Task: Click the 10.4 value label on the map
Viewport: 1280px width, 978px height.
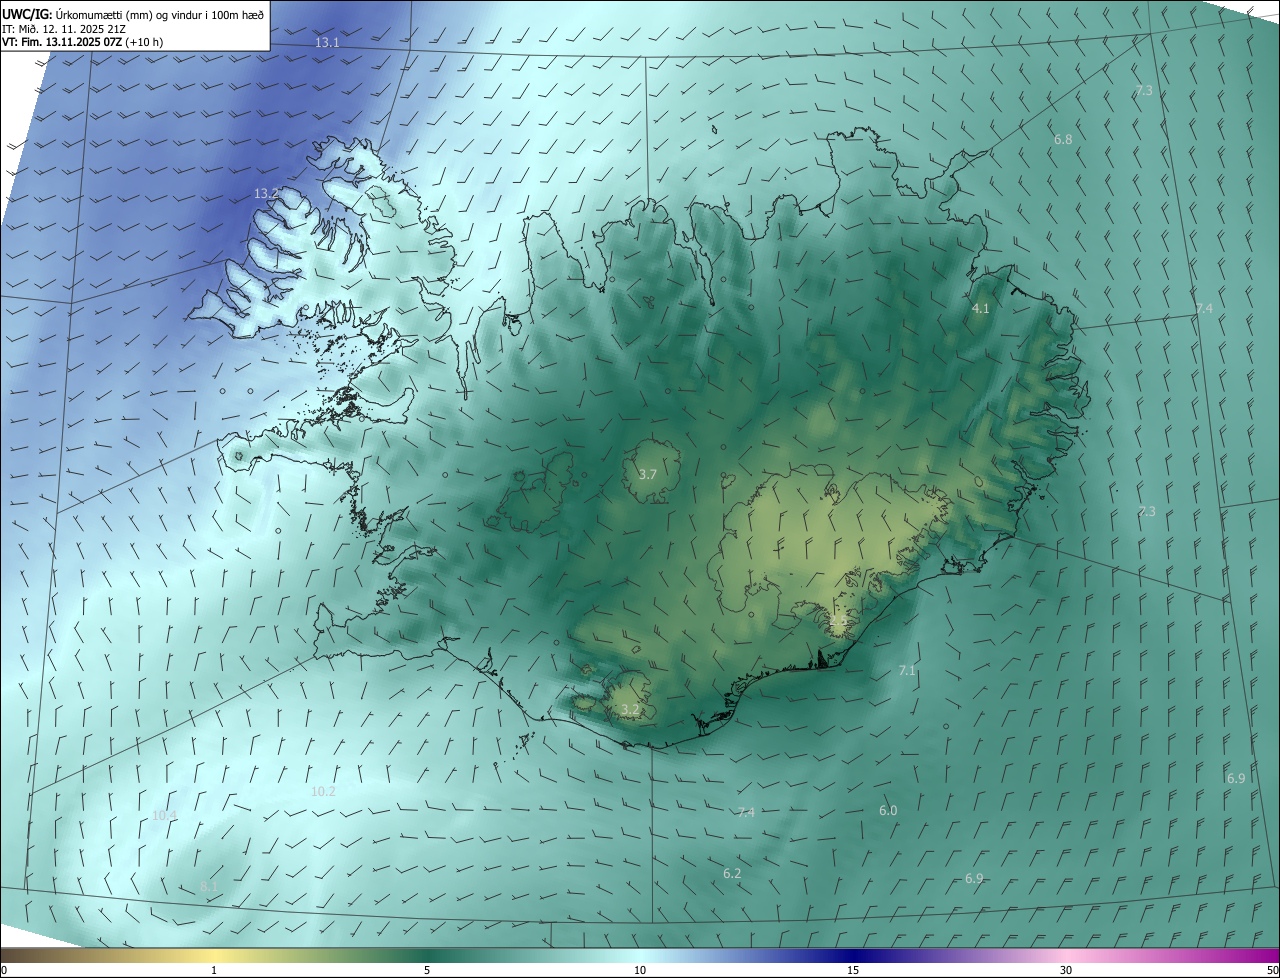Action: 164,815
